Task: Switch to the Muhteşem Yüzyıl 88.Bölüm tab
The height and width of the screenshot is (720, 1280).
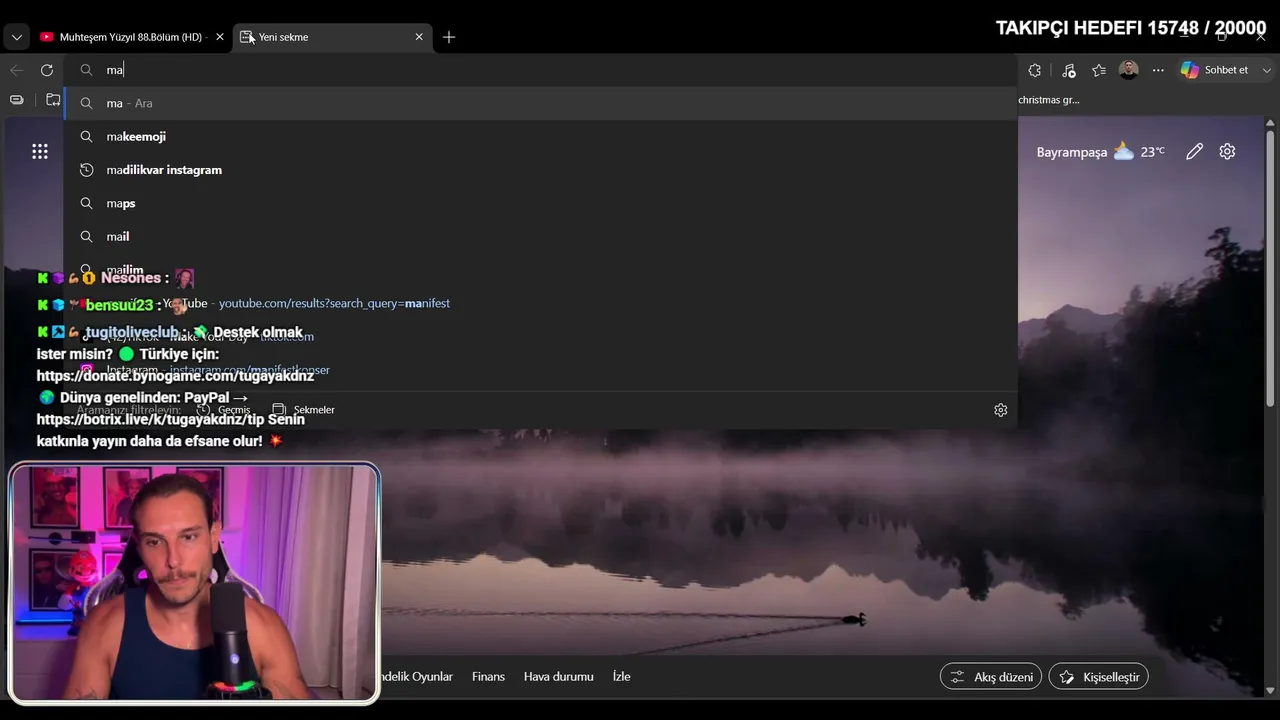Action: (132, 37)
